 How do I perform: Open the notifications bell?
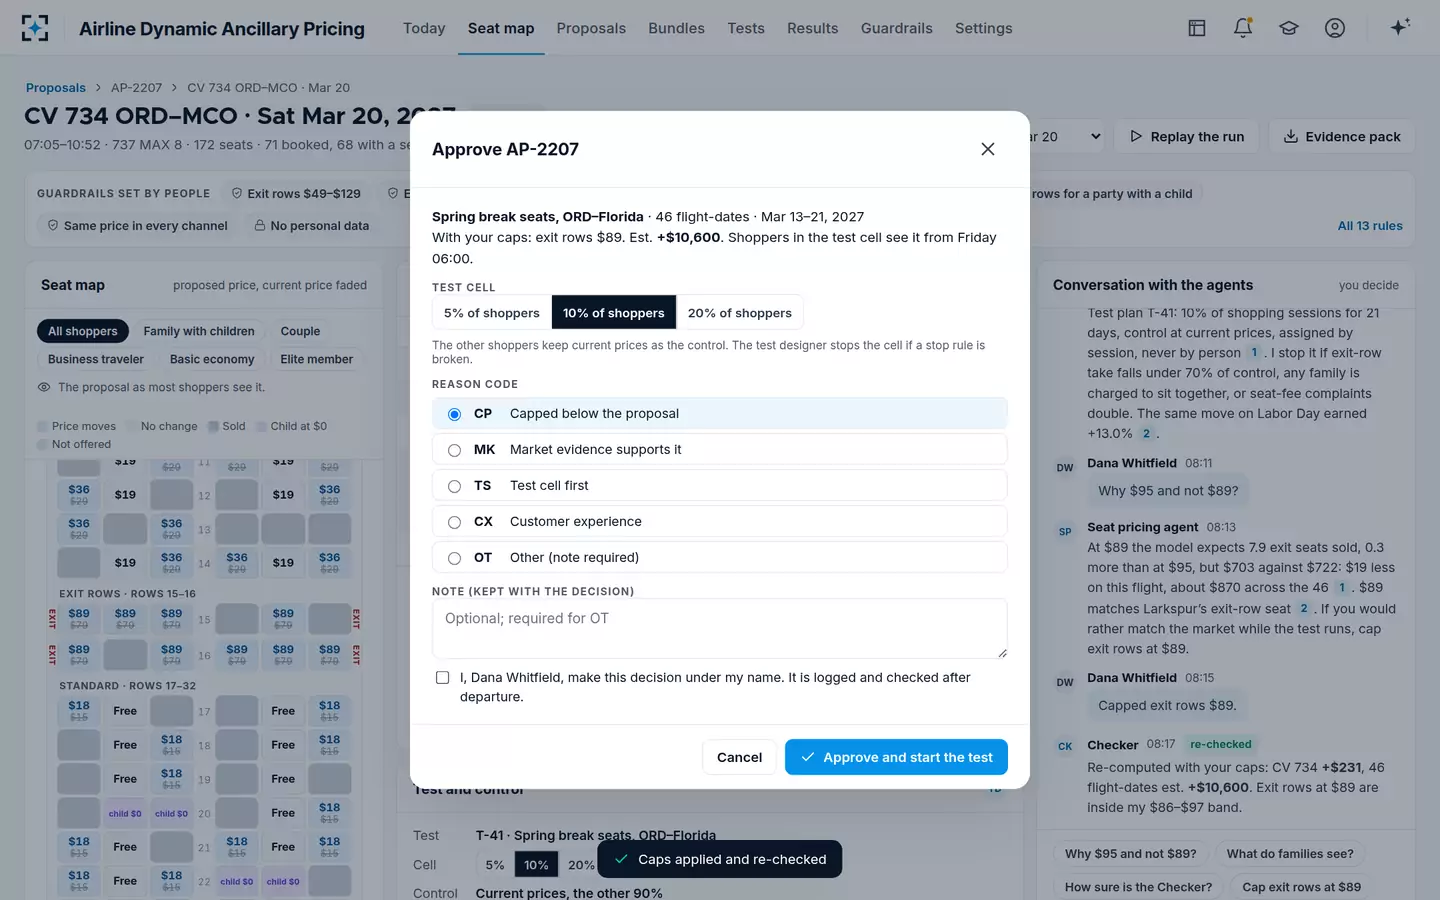click(1243, 28)
